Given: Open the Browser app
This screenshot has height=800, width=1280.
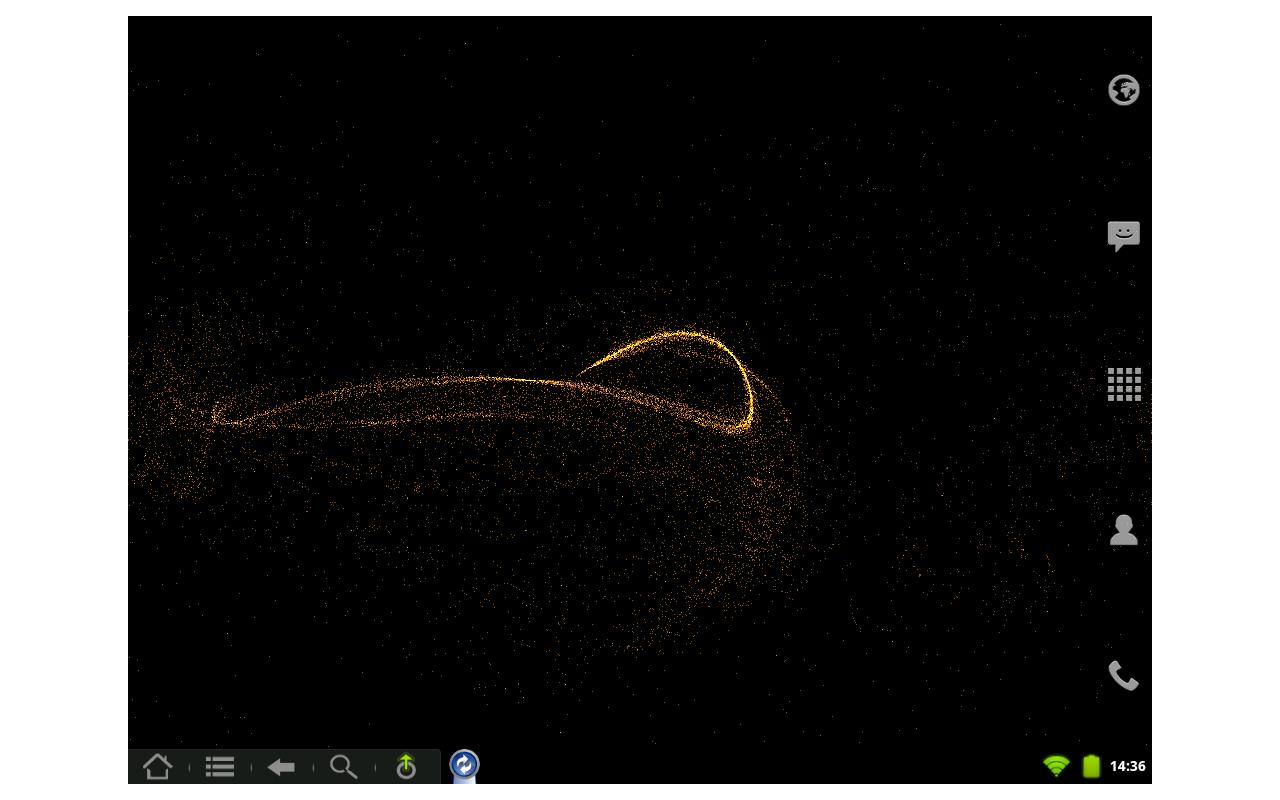Looking at the screenshot, I should 1123,90.
